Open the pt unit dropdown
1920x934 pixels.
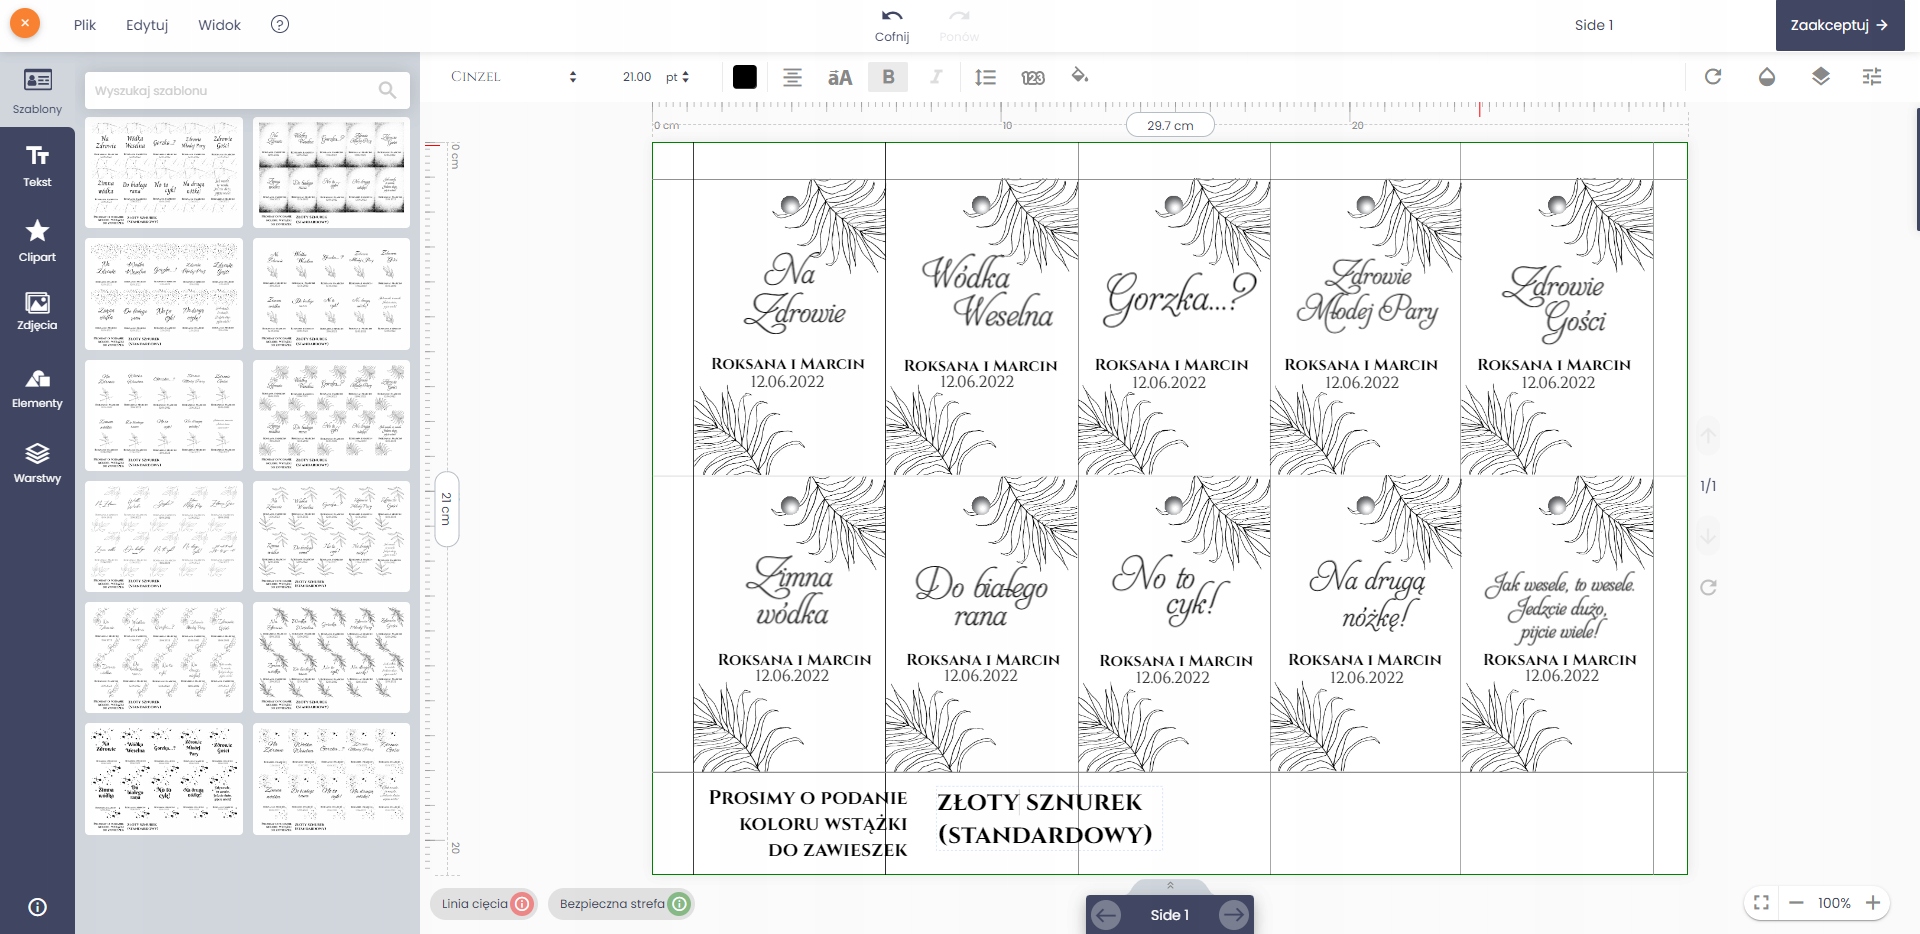click(x=678, y=77)
